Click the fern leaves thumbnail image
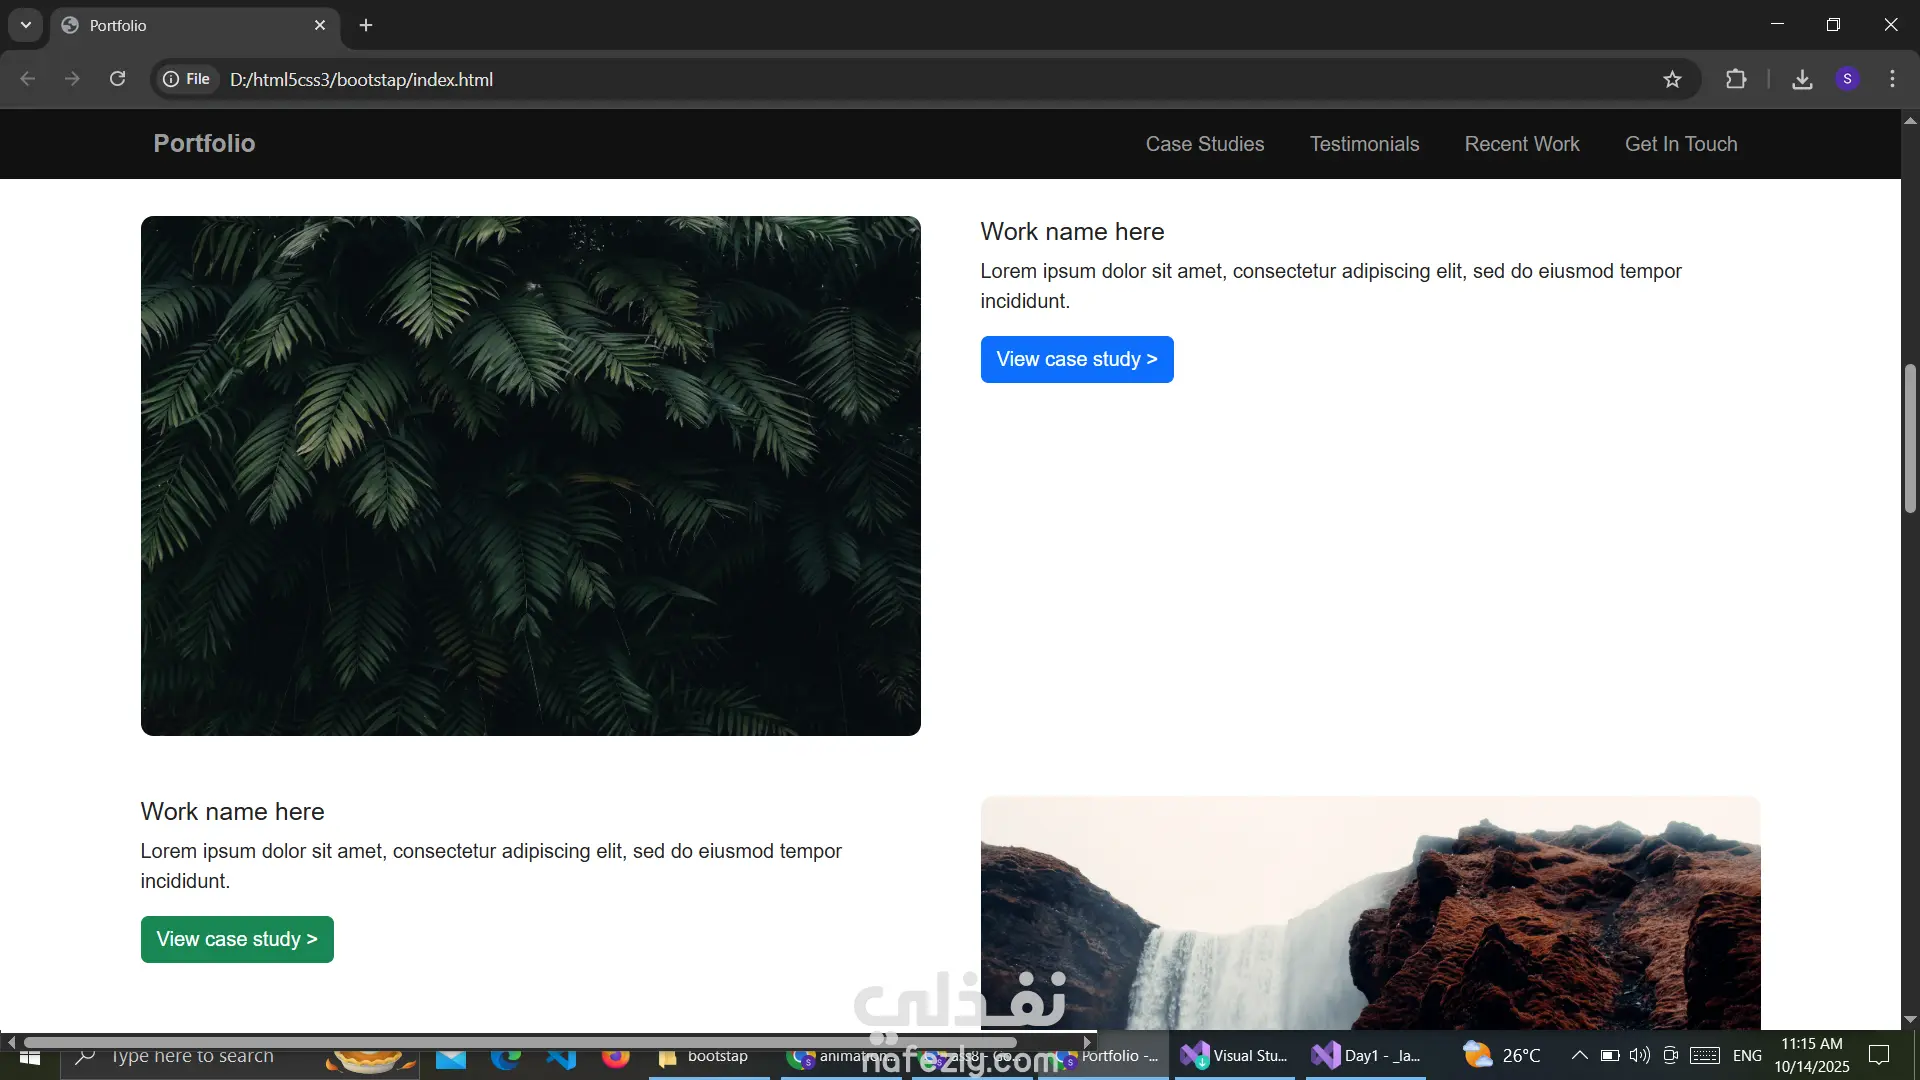 coord(530,476)
